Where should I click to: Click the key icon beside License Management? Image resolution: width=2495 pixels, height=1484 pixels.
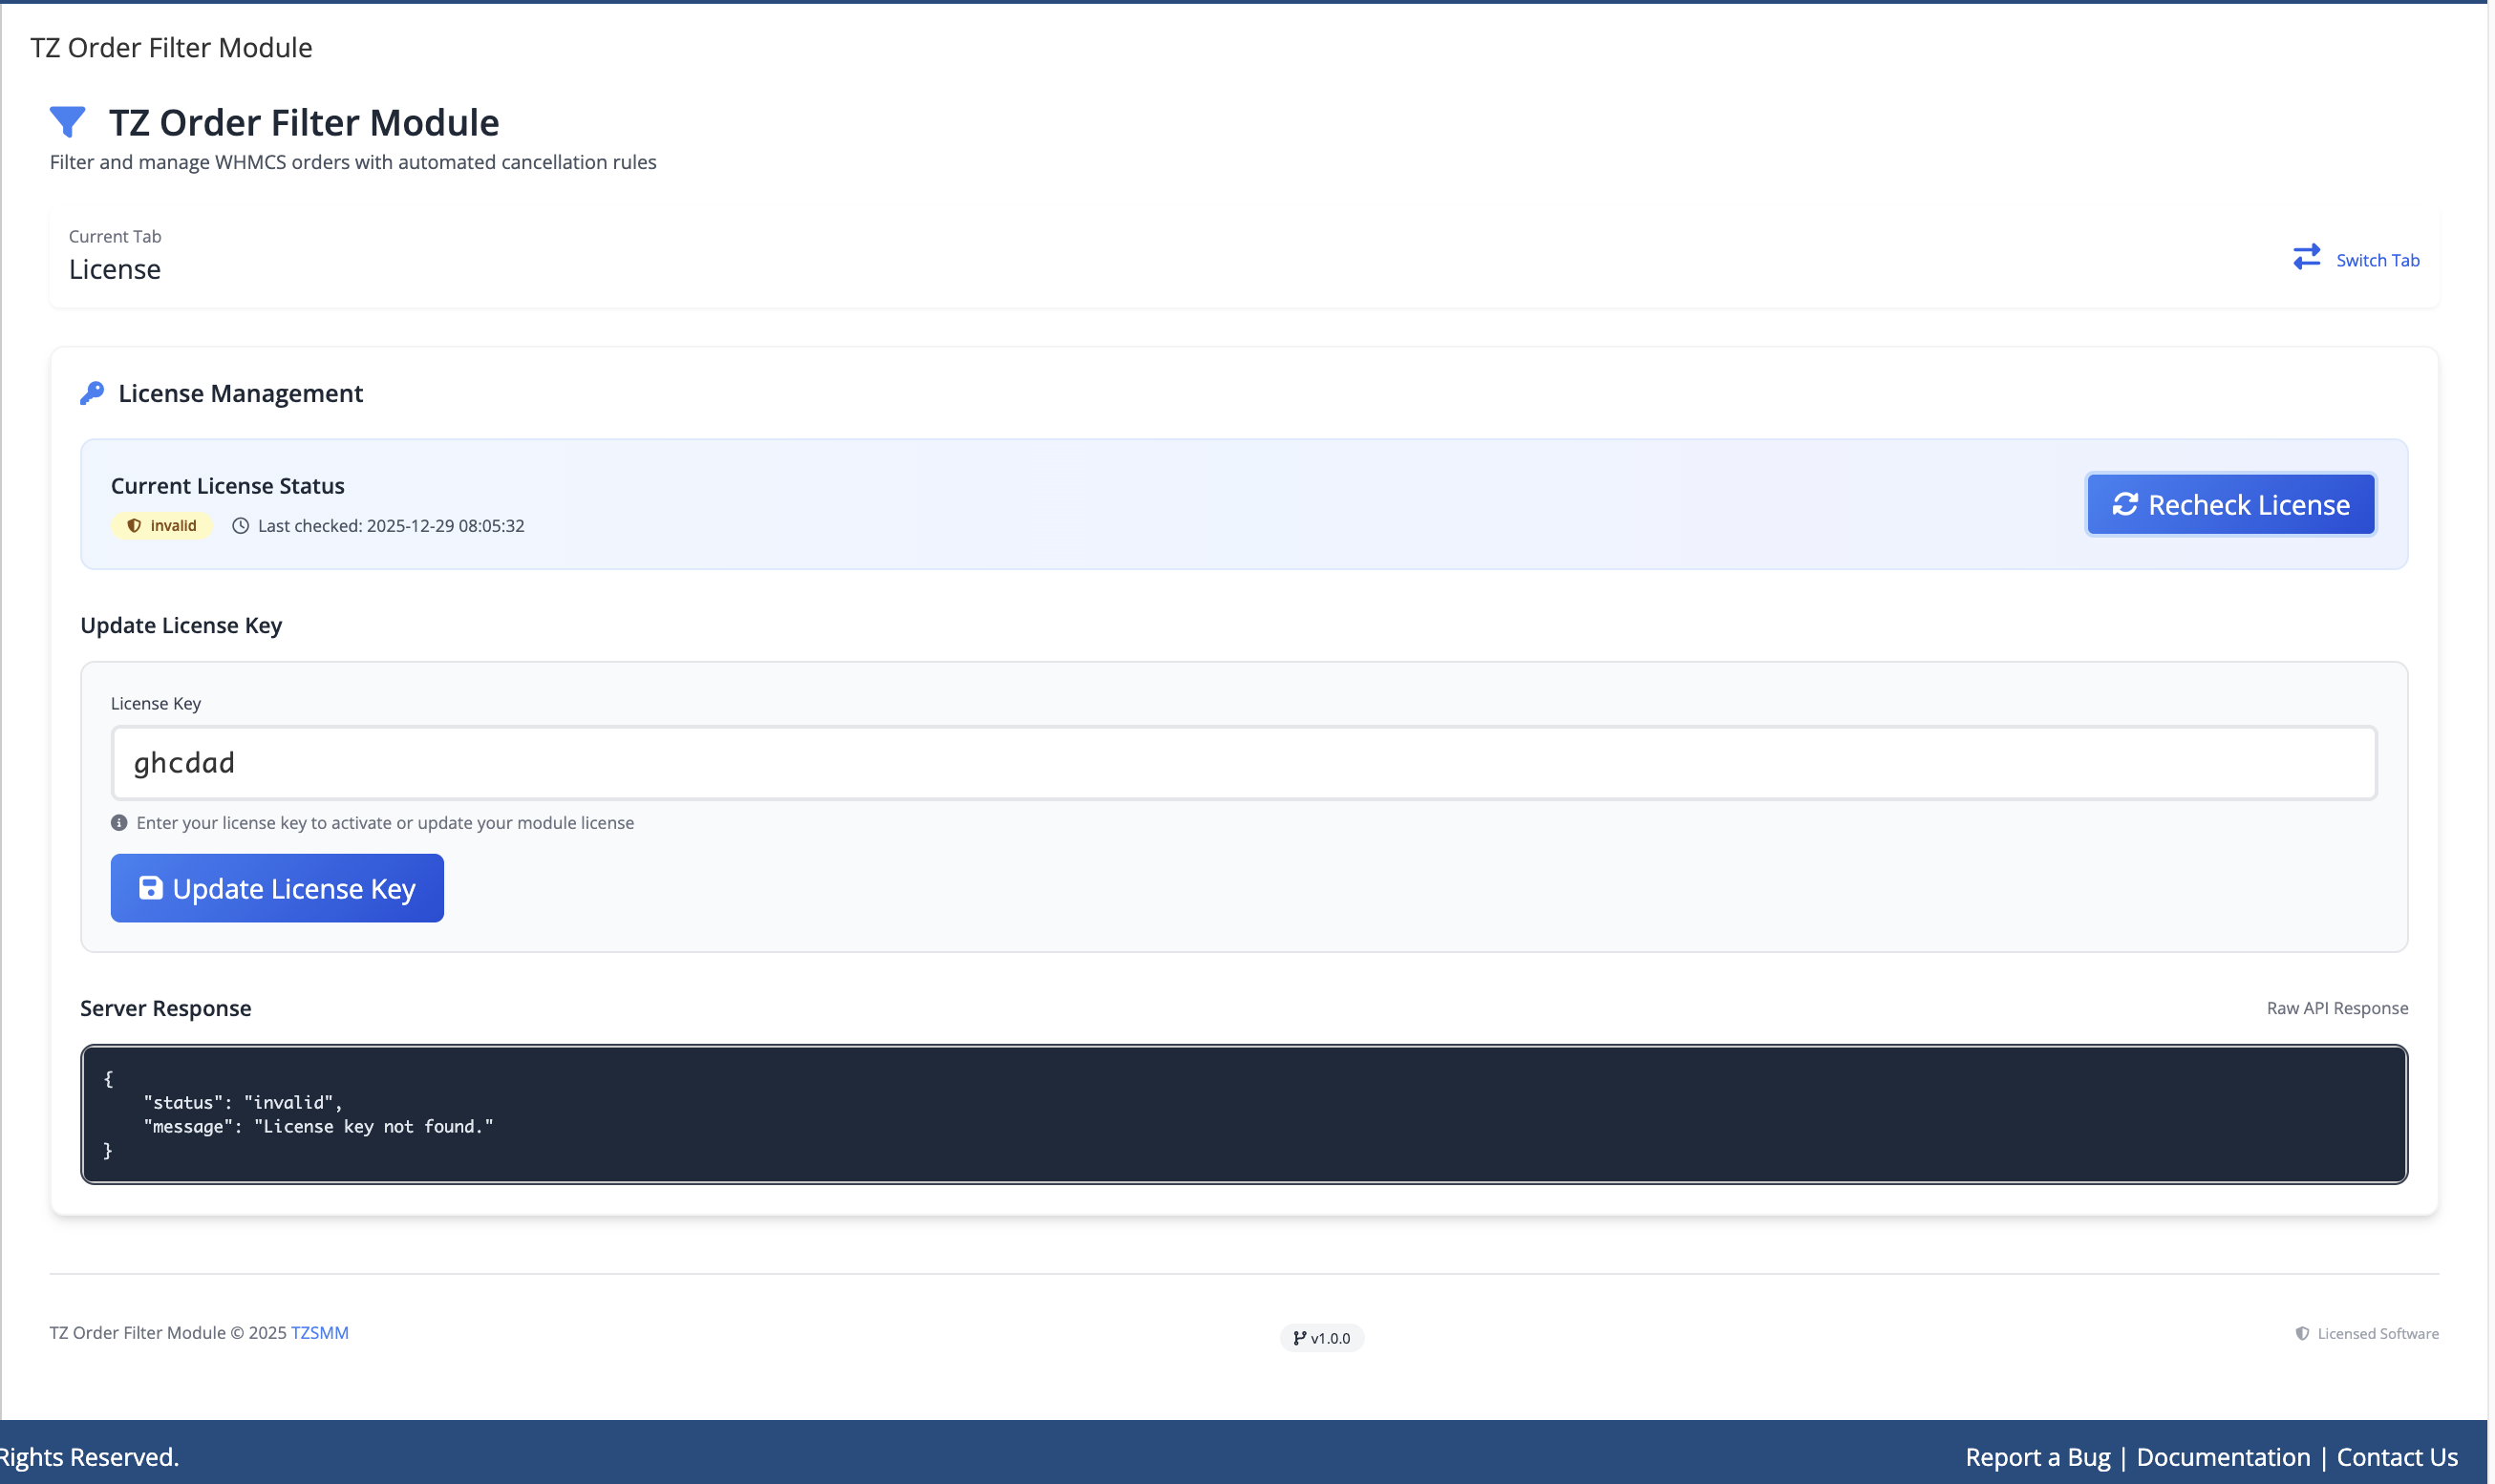93,392
